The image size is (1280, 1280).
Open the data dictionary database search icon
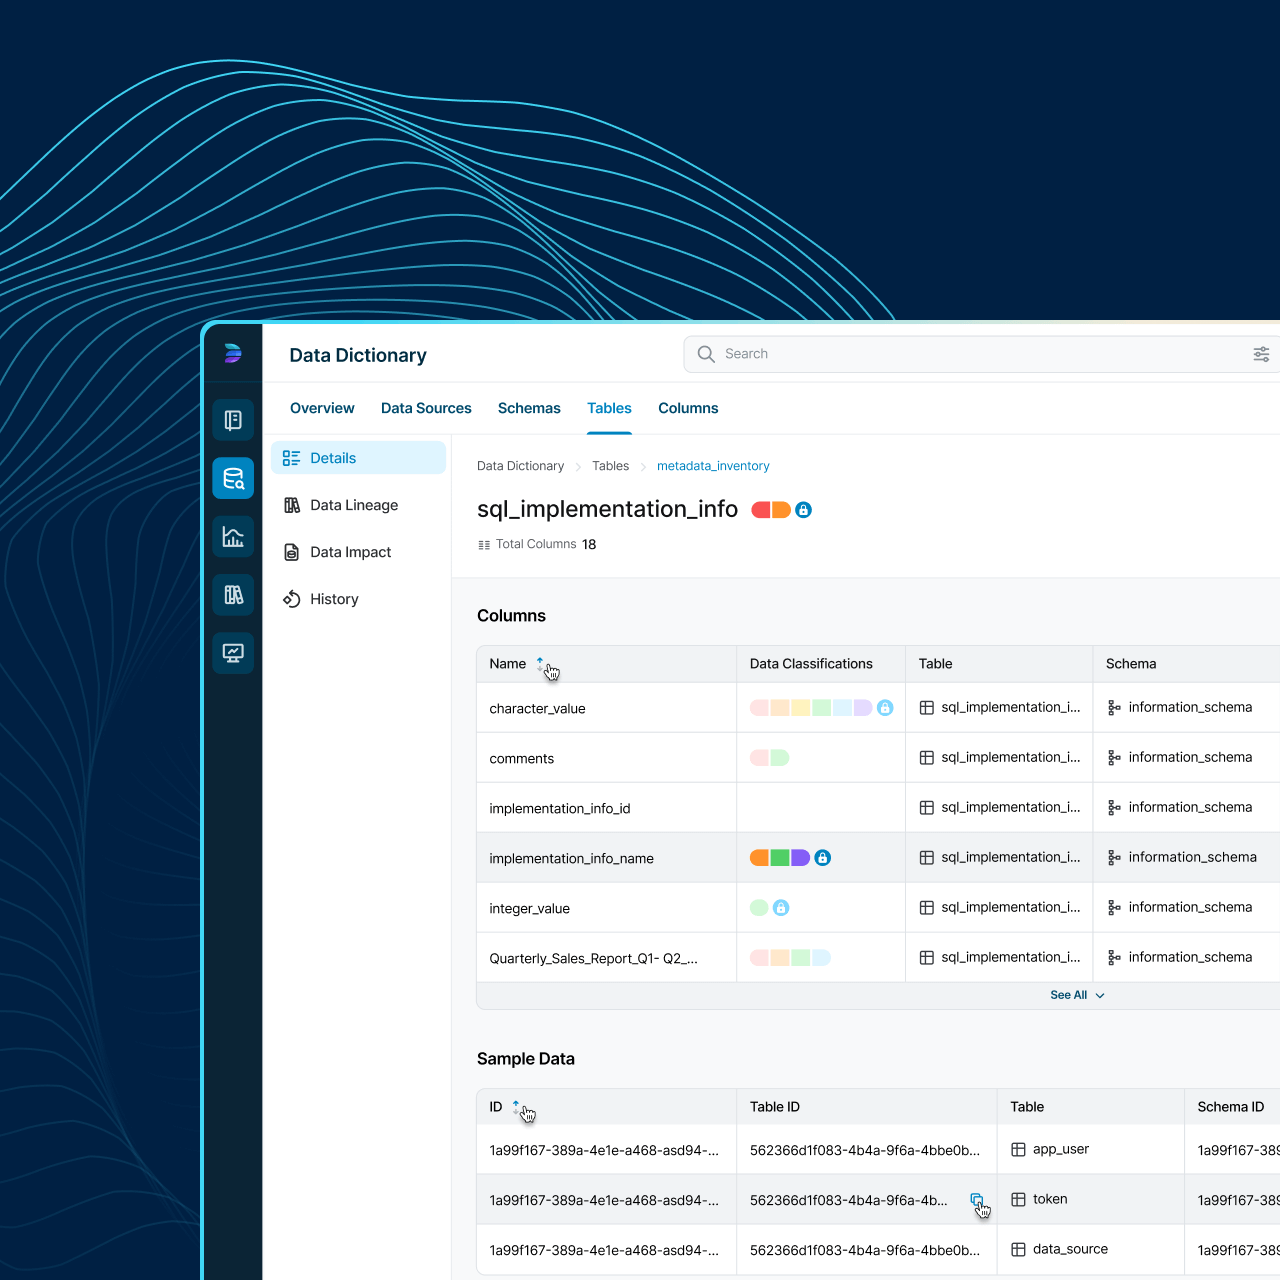pos(233,478)
